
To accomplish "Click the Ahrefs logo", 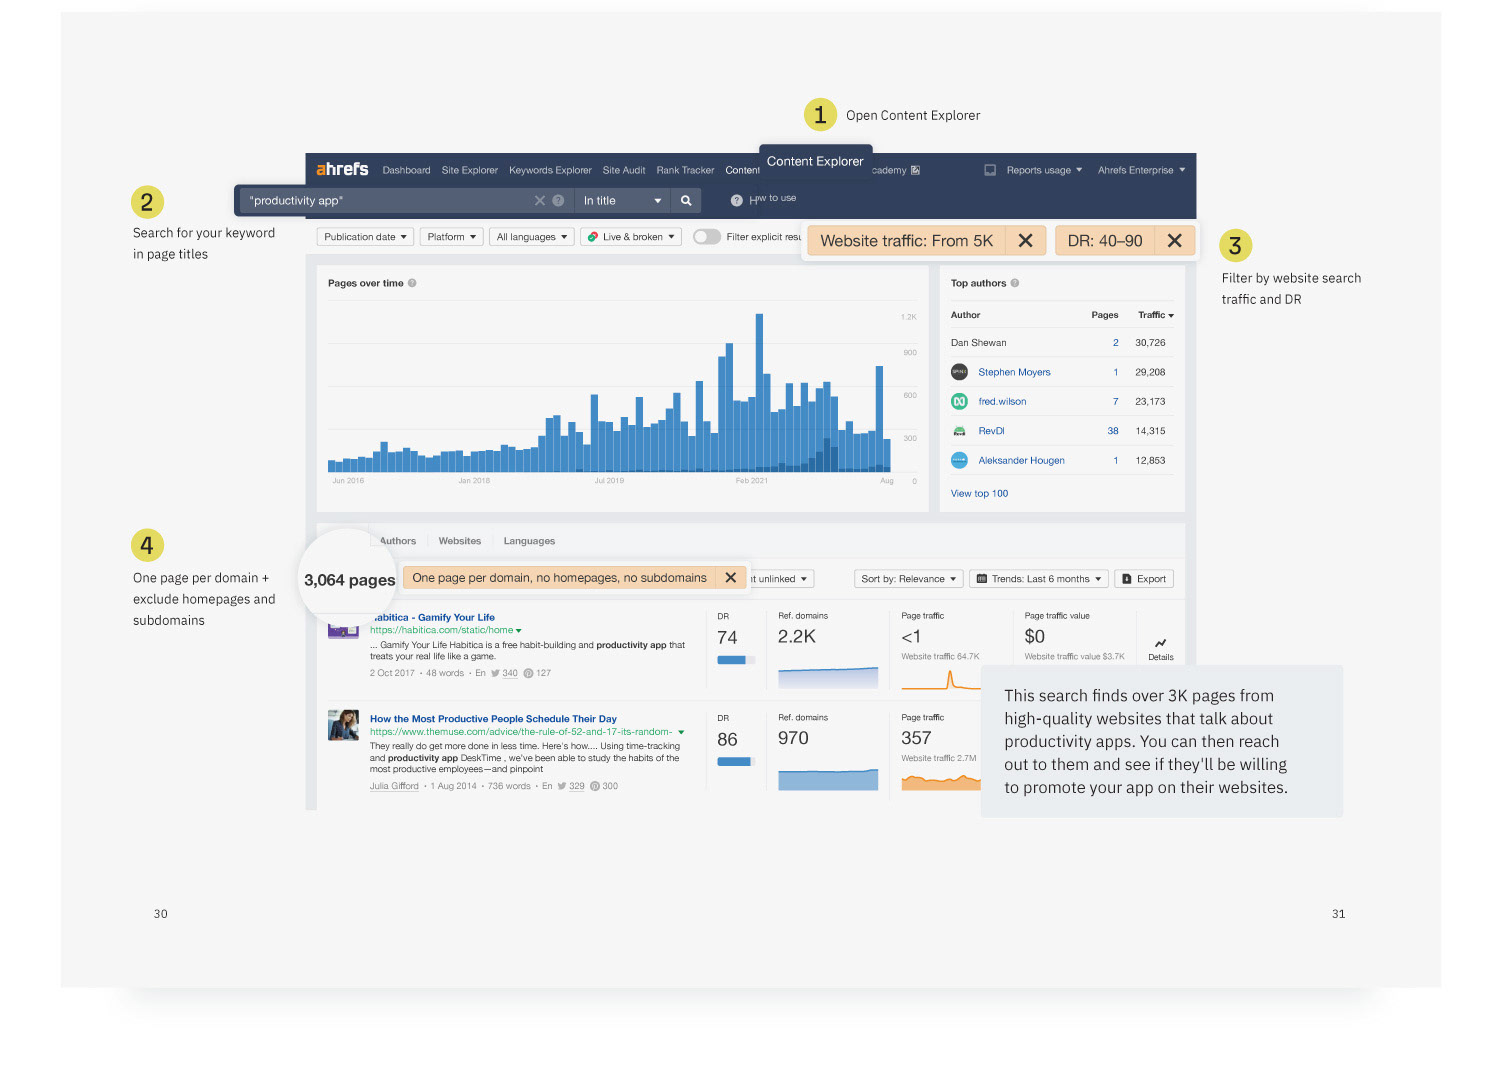I will (x=342, y=169).
